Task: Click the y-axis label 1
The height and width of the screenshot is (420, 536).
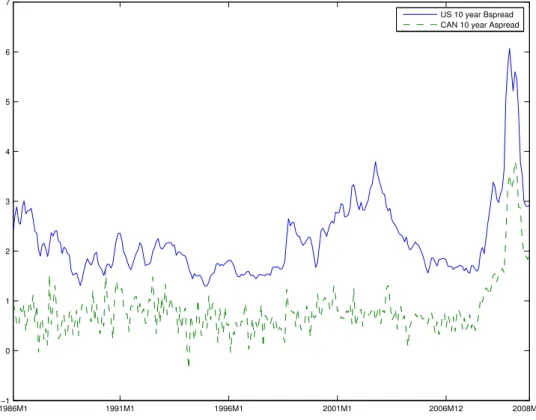Action: pyautogui.click(x=7, y=301)
